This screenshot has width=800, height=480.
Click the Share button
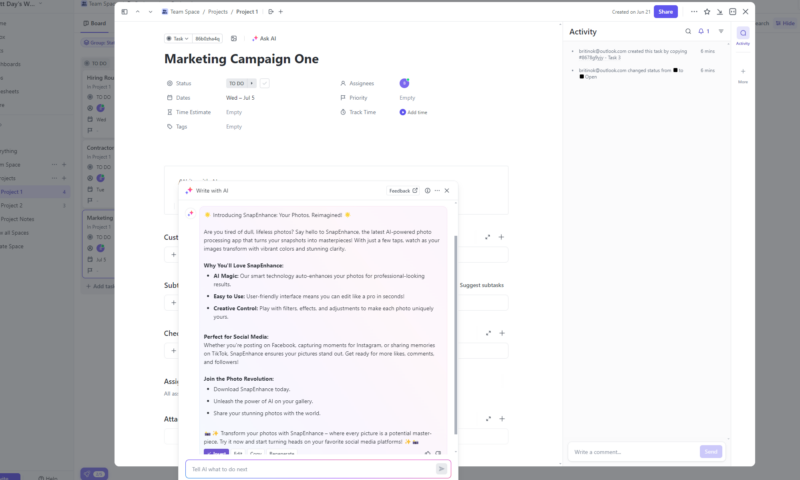666,12
